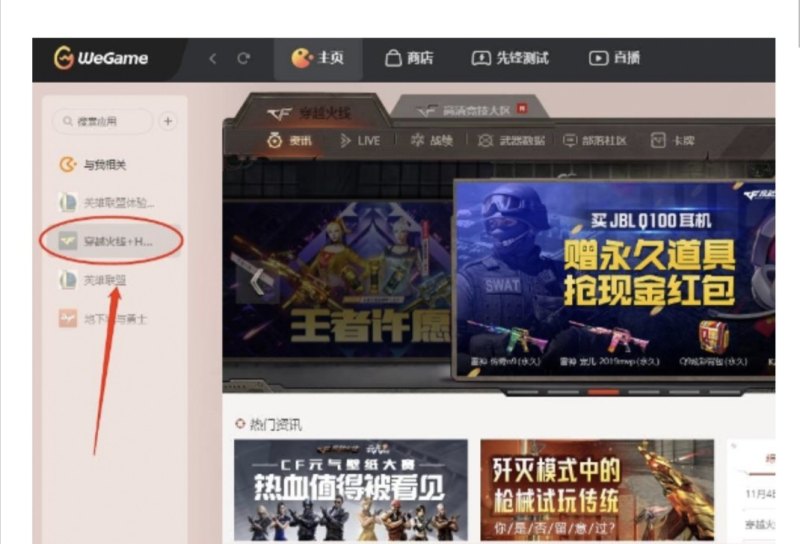Switch to the 高清竞技大区 tab

(x=470, y=109)
